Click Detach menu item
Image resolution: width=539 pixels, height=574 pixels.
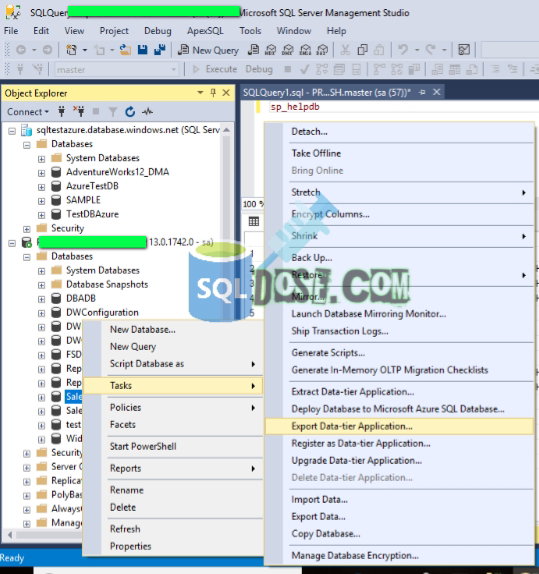coord(309,131)
